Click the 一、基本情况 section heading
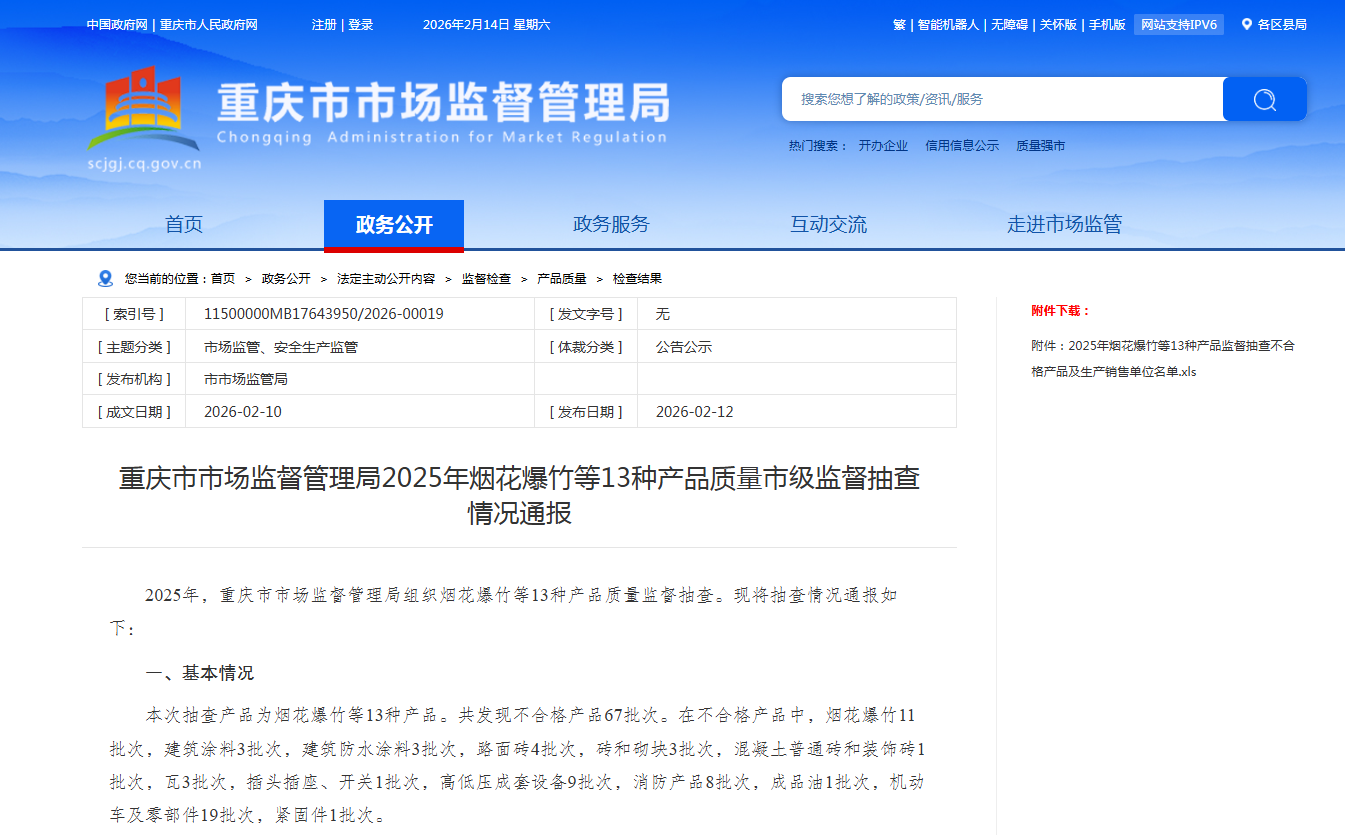This screenshot has width=1345, height=835. point(200,673)
